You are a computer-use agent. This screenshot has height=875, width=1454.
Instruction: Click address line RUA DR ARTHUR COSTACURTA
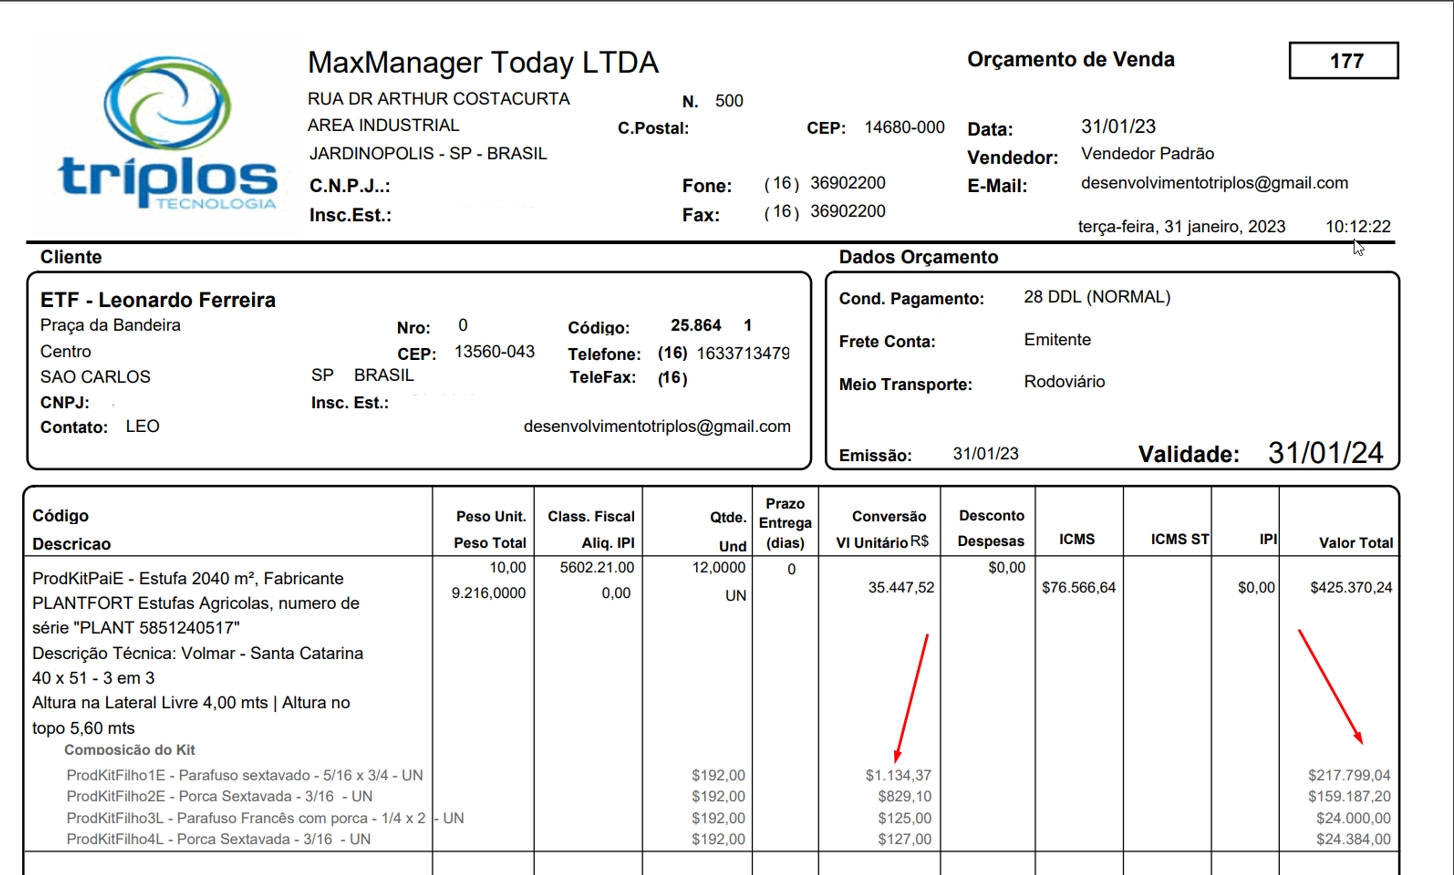click(x=439, y=99)
